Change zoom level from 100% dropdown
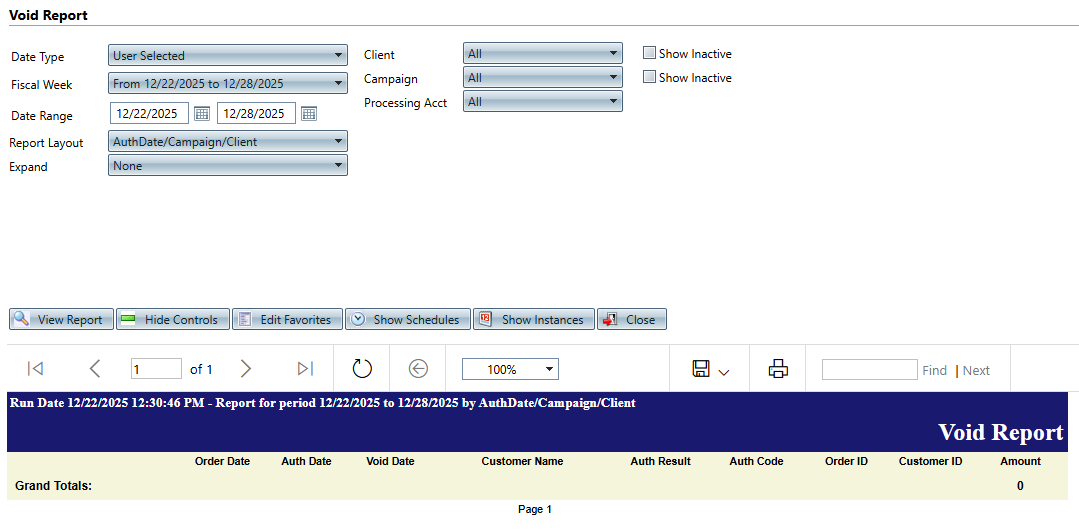Image resolution: width=1079 pixels, height=530 pixels. [510, 370]
